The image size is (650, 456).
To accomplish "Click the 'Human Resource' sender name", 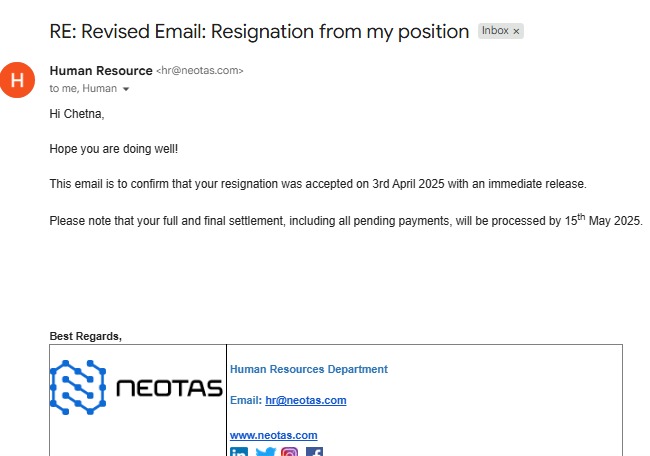I will (x=100, y=70).
